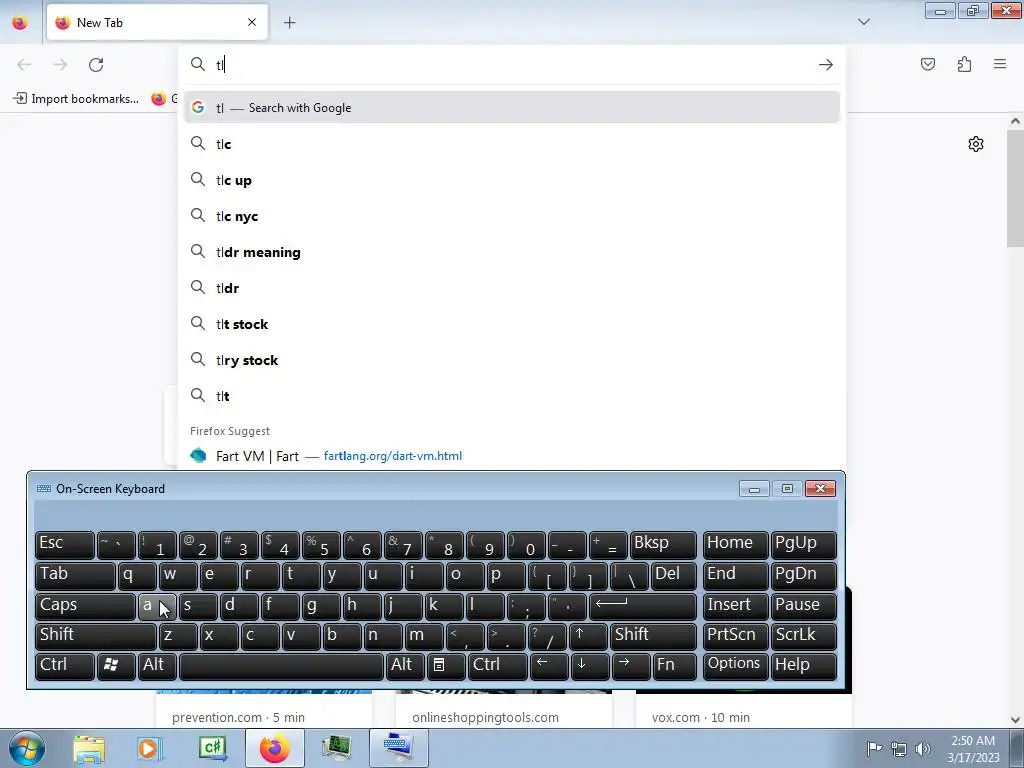This screenshot has width=1024, height=768.
Task: Click the scrollbar down arrow on the page
Action: (1015, 720)
